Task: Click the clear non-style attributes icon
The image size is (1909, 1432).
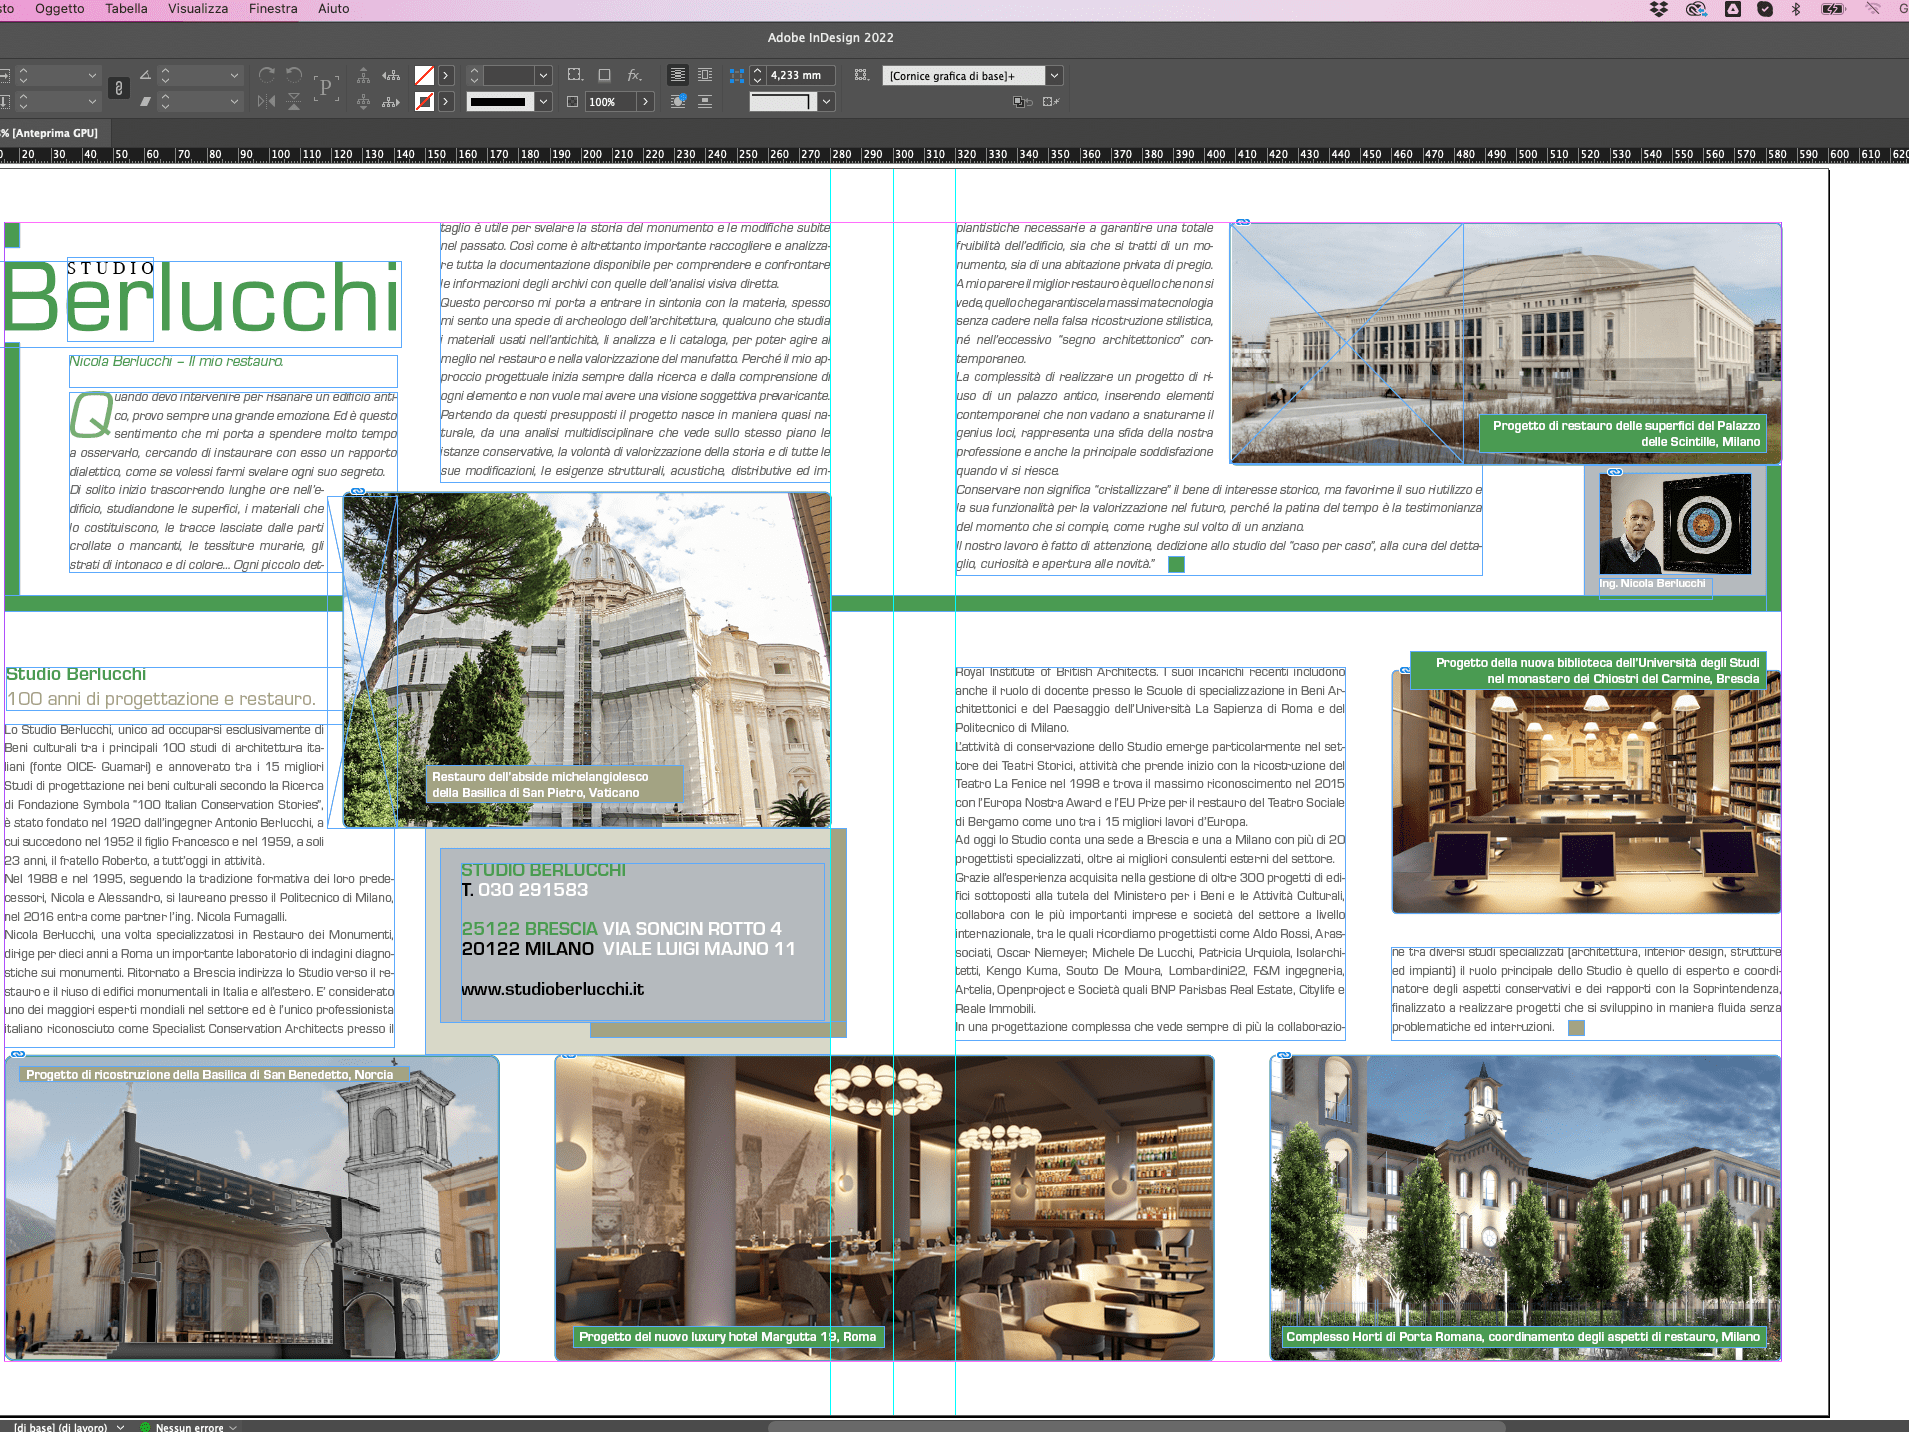Action: (x=1051, y=101)
